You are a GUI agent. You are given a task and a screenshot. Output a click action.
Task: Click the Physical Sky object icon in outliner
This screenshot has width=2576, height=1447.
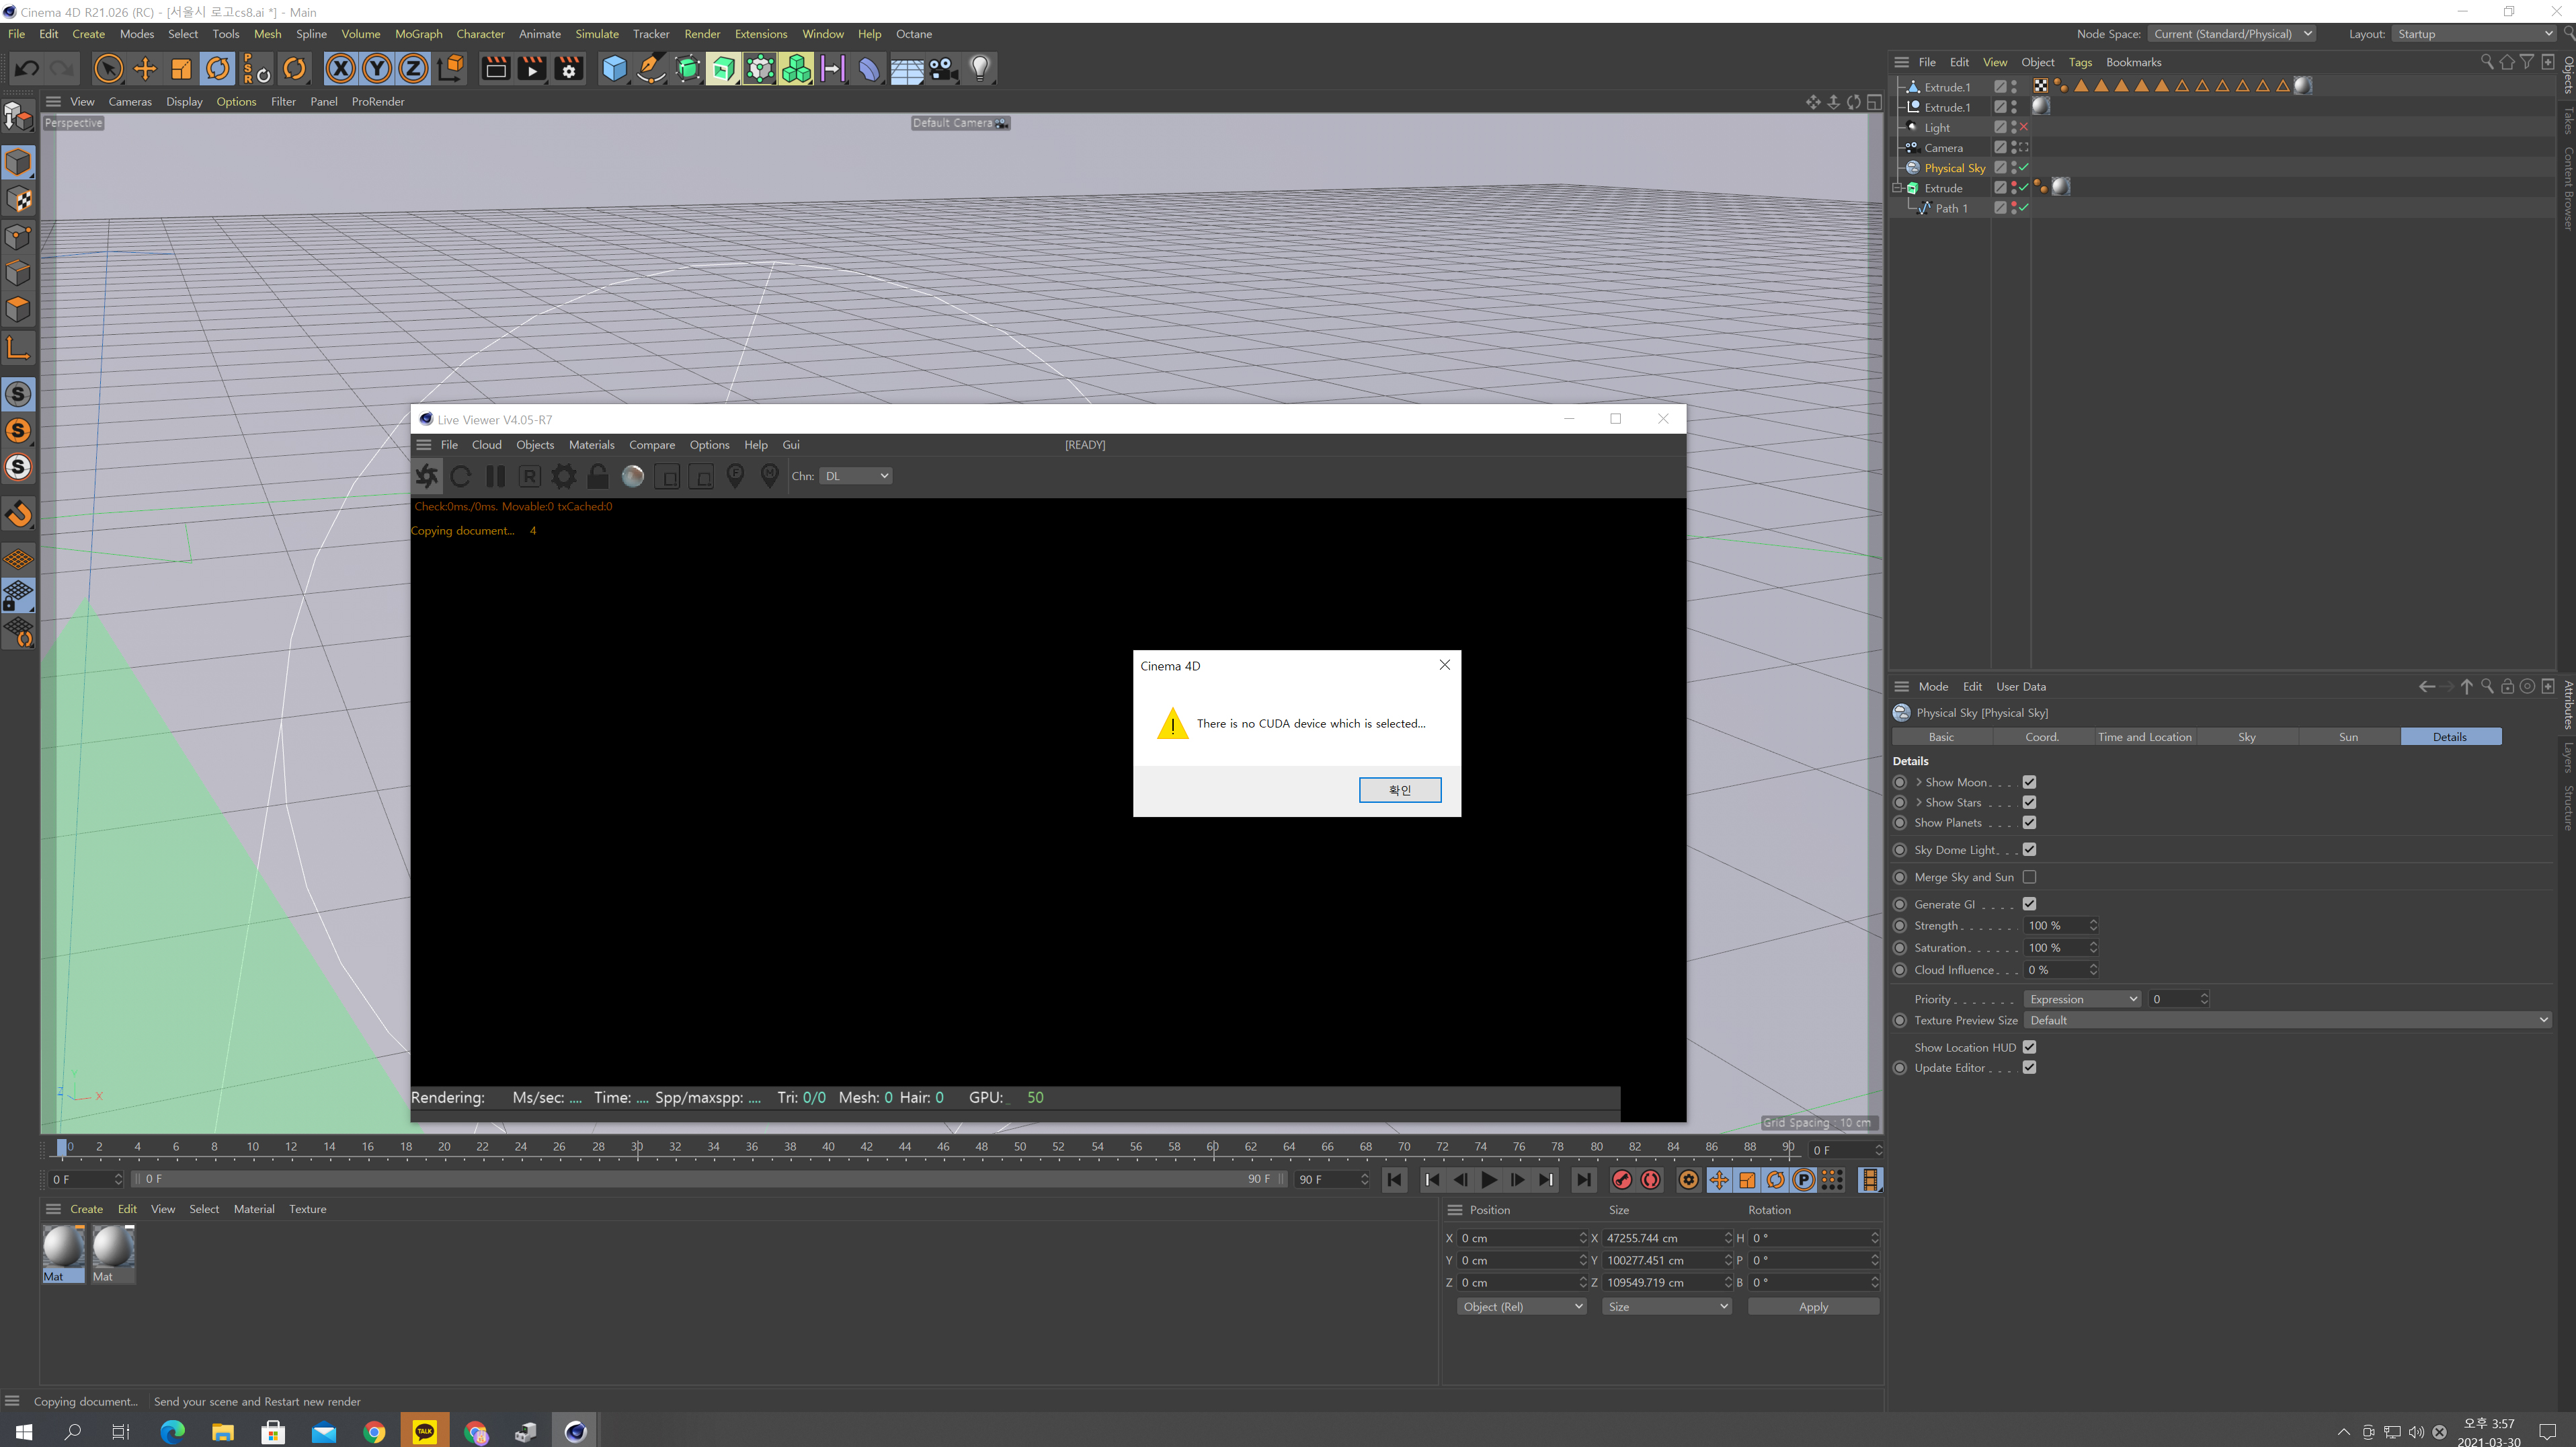coord(1915,166)
